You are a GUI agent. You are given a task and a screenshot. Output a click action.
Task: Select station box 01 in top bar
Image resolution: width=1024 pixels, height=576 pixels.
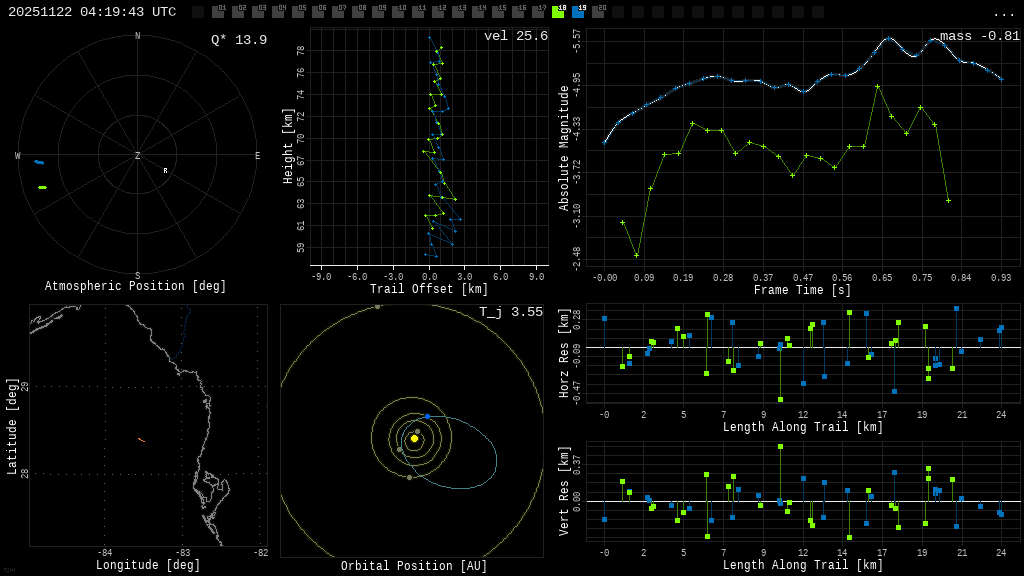218,12
